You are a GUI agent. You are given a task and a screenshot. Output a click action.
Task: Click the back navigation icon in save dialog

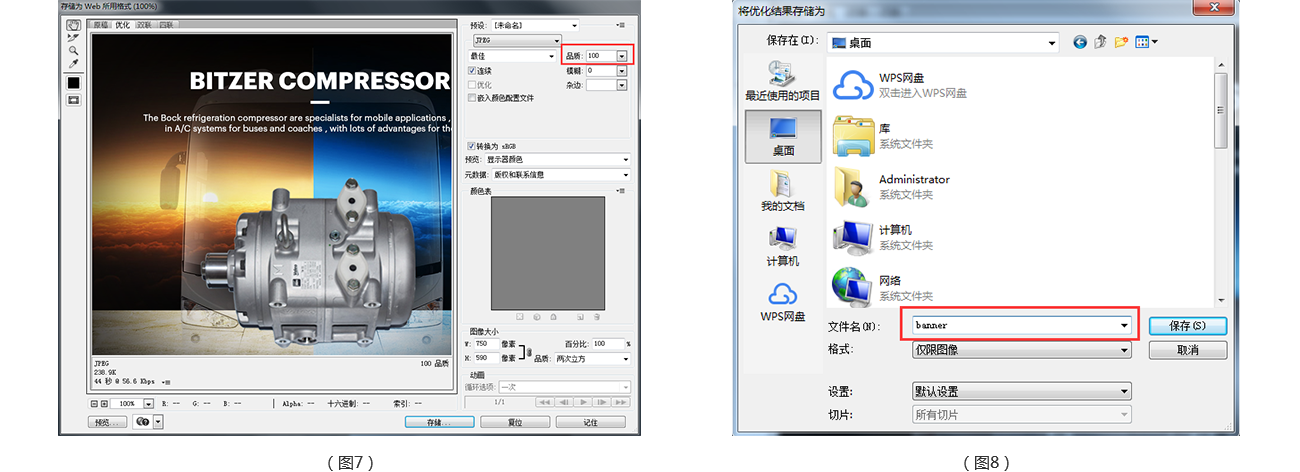point(1080,42)
